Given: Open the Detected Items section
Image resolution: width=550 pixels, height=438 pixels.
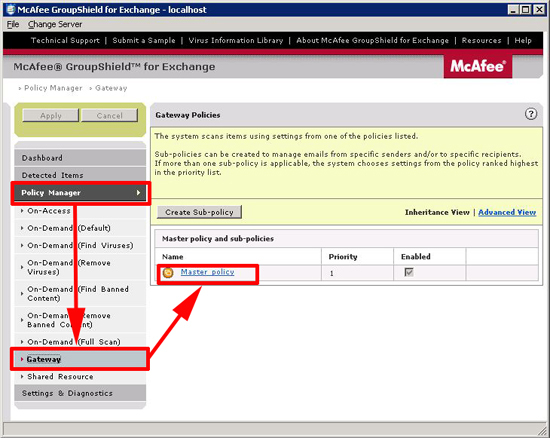Looking at the screenshot, I should point(80,175).
